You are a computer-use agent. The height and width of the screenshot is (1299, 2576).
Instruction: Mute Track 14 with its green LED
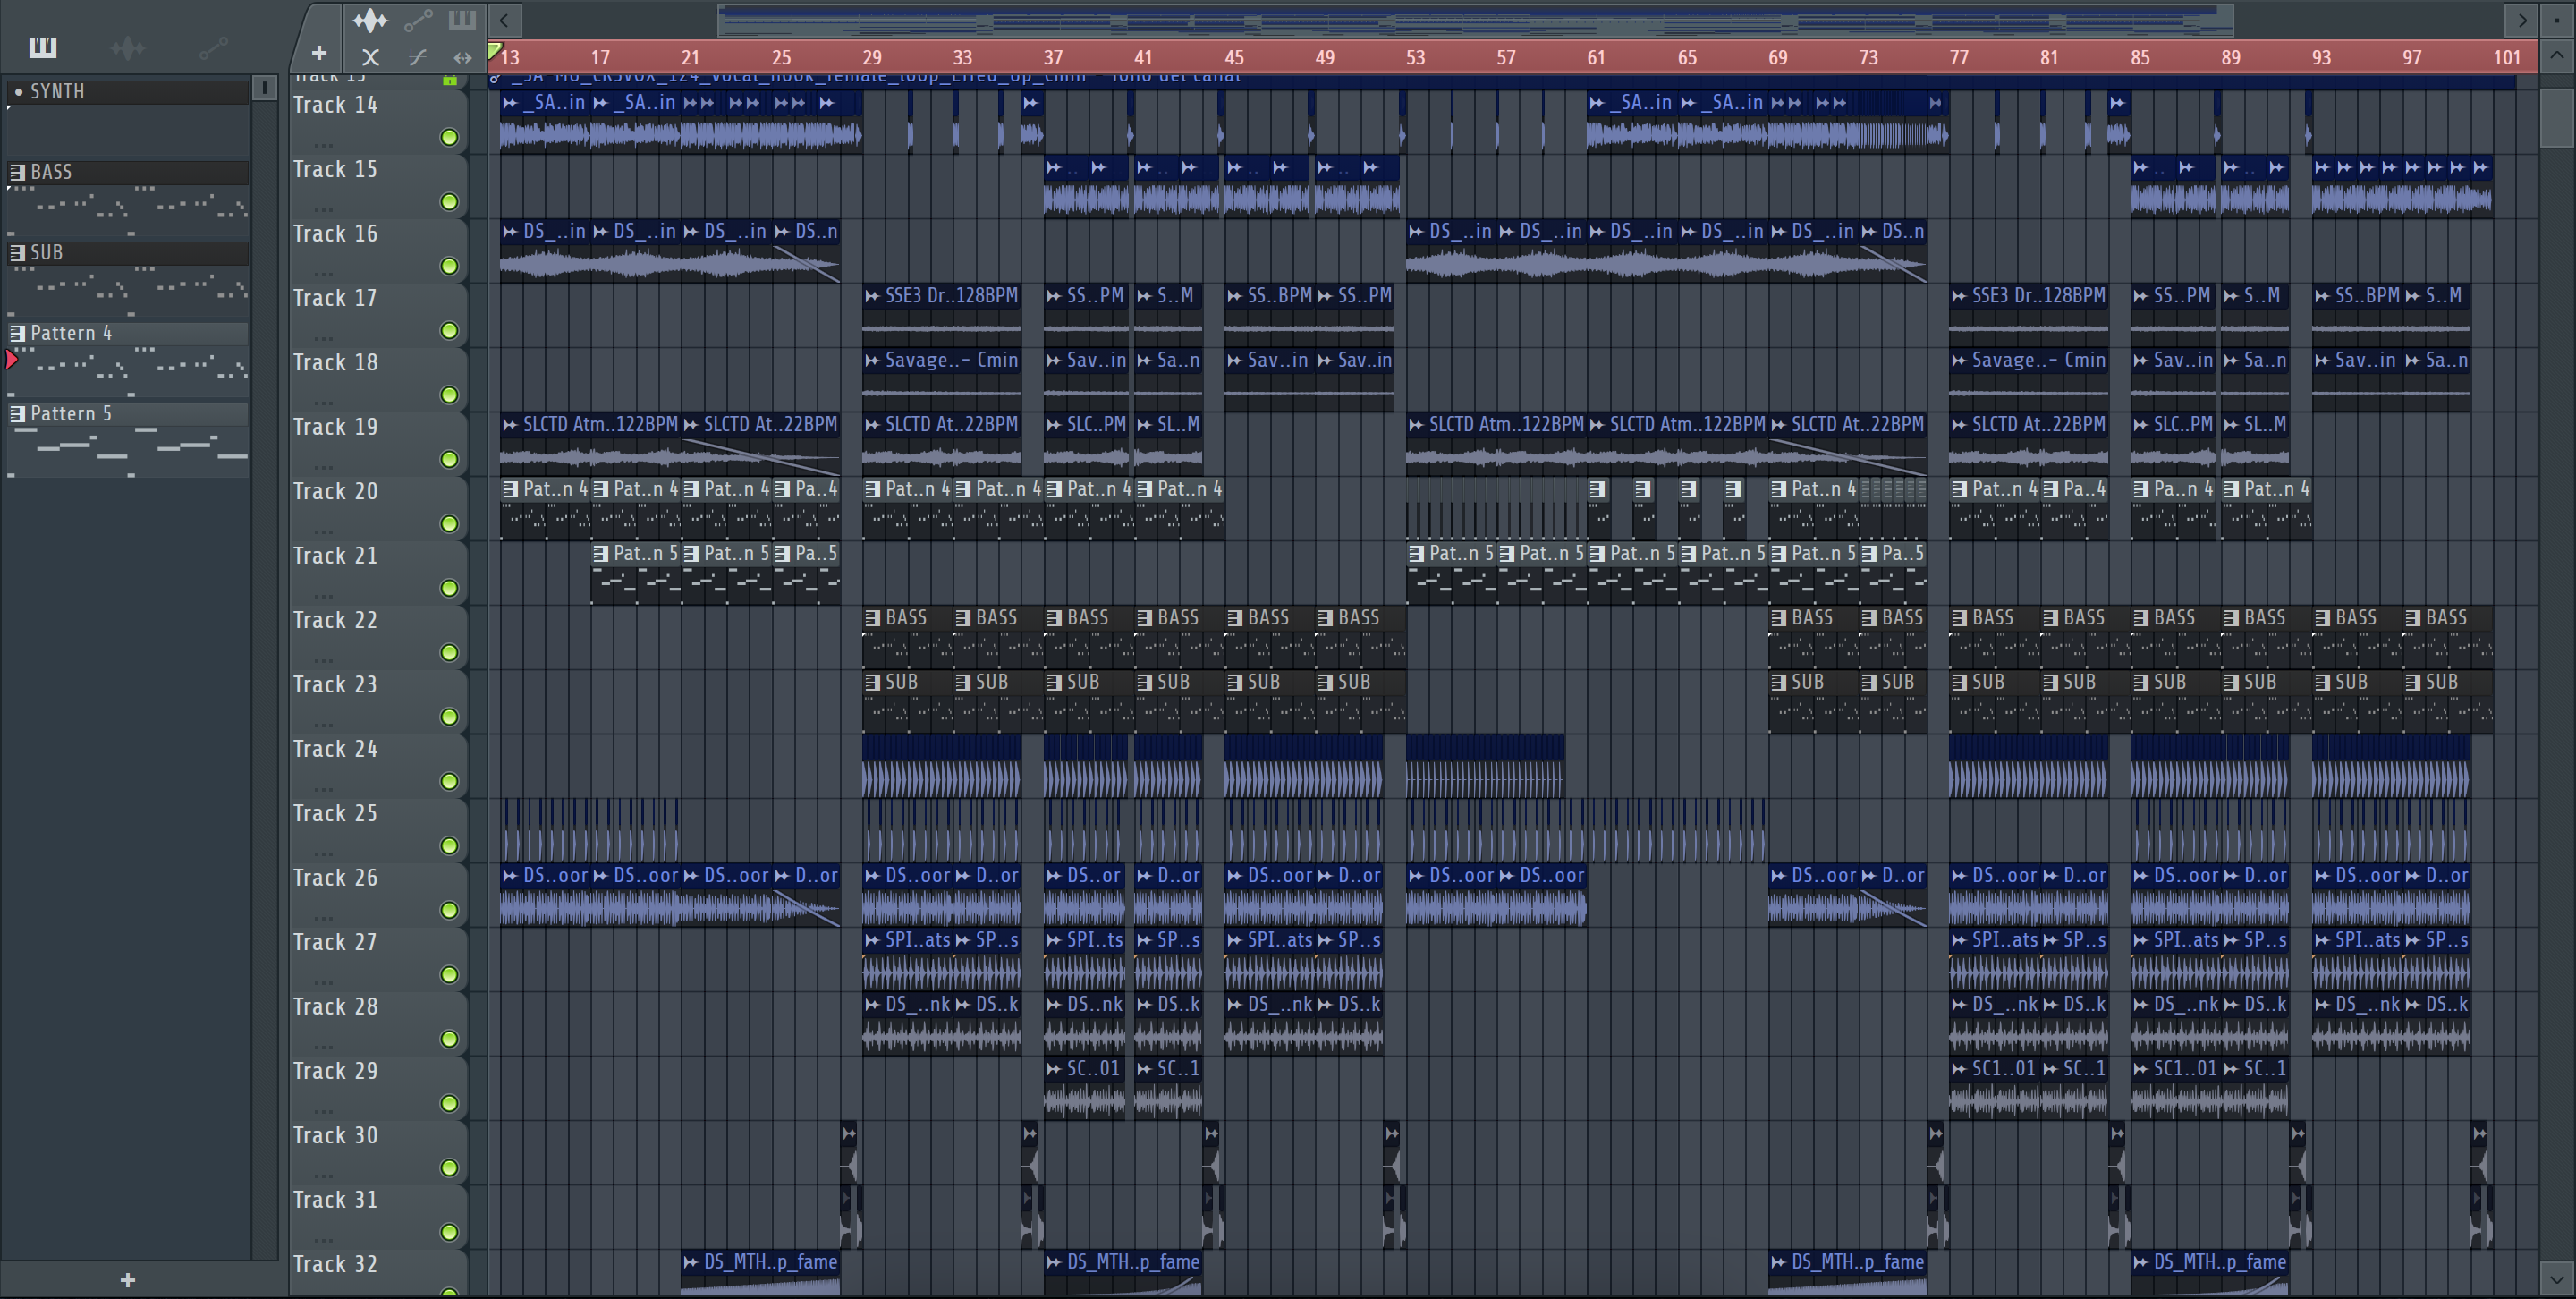[x=450, y=137]
